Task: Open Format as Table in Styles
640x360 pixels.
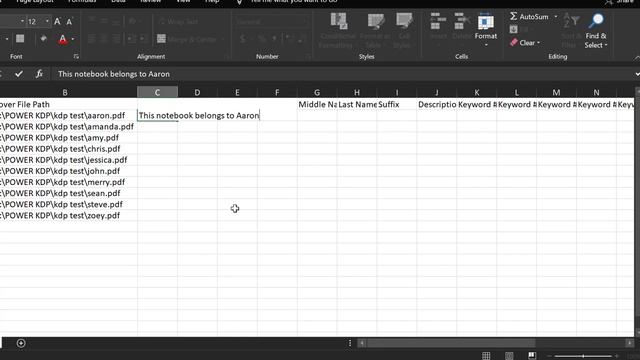Action: click(x=375, y=31)
